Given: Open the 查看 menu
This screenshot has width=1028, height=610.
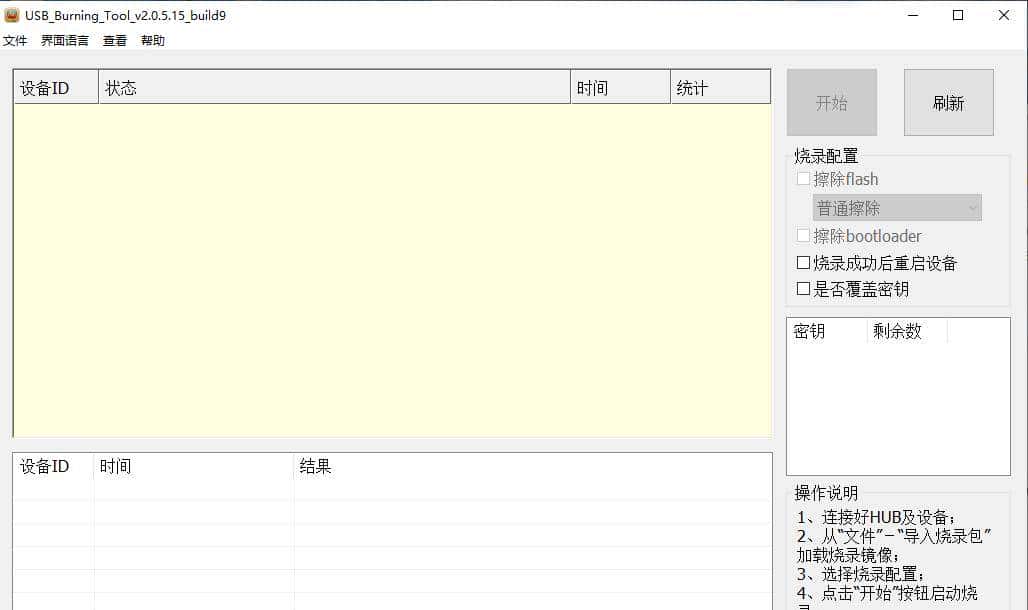Looking at the screenshot, I should coord(115,41).
